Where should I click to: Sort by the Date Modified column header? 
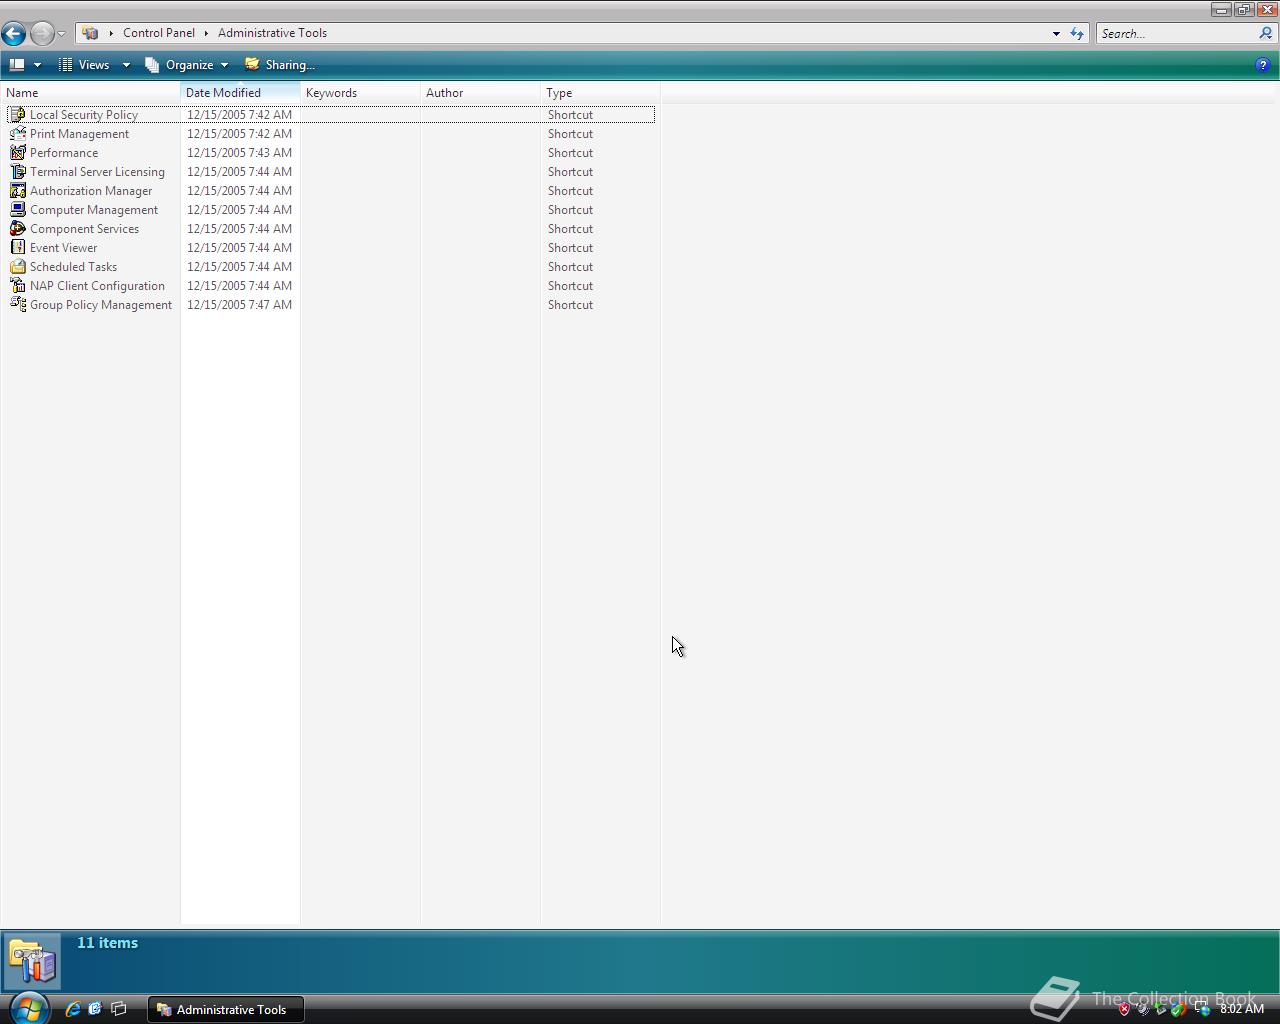[x=240, y=93]
